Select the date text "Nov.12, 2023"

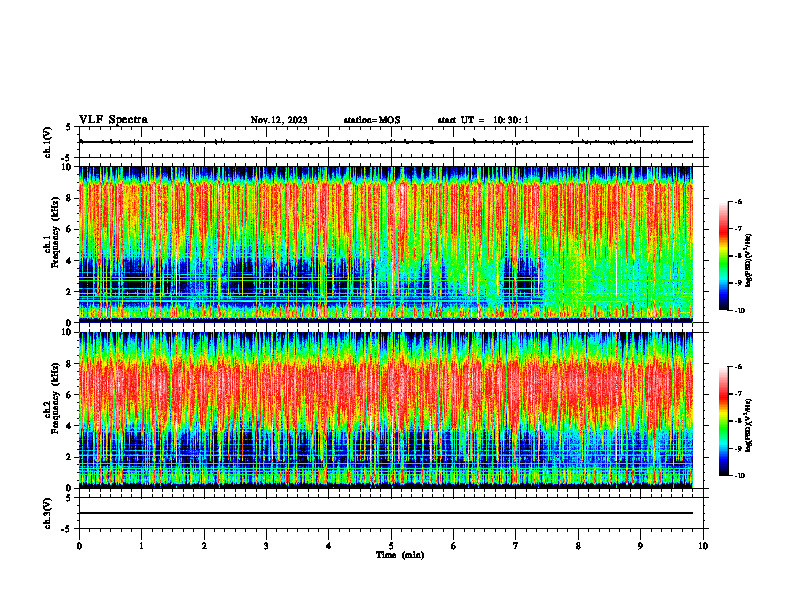[x=279, y=120]
